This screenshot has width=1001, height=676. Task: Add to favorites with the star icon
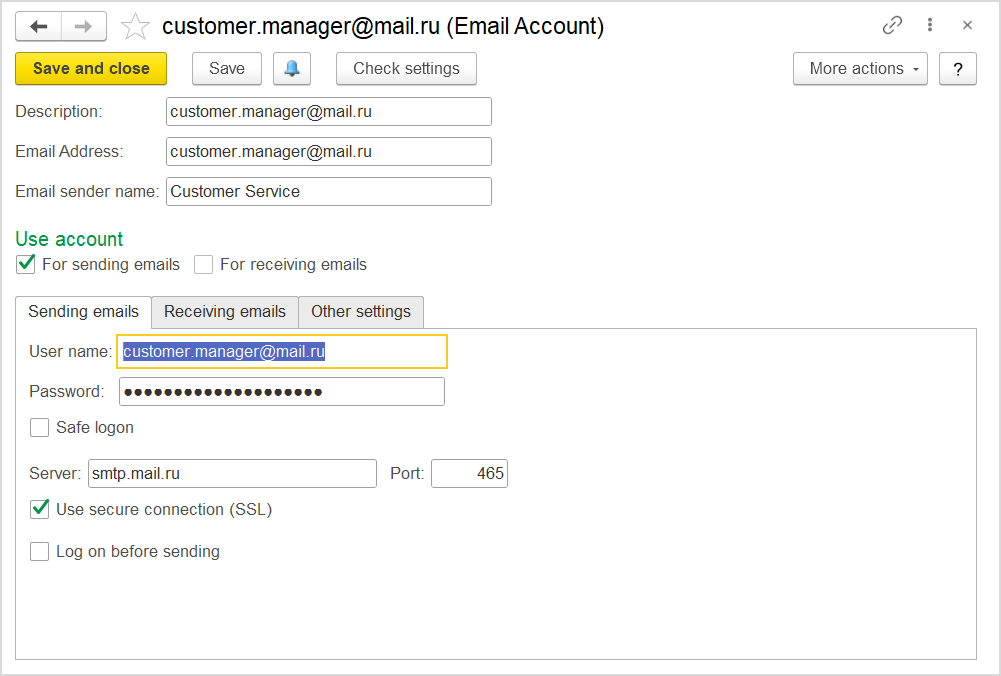[135, 27]
